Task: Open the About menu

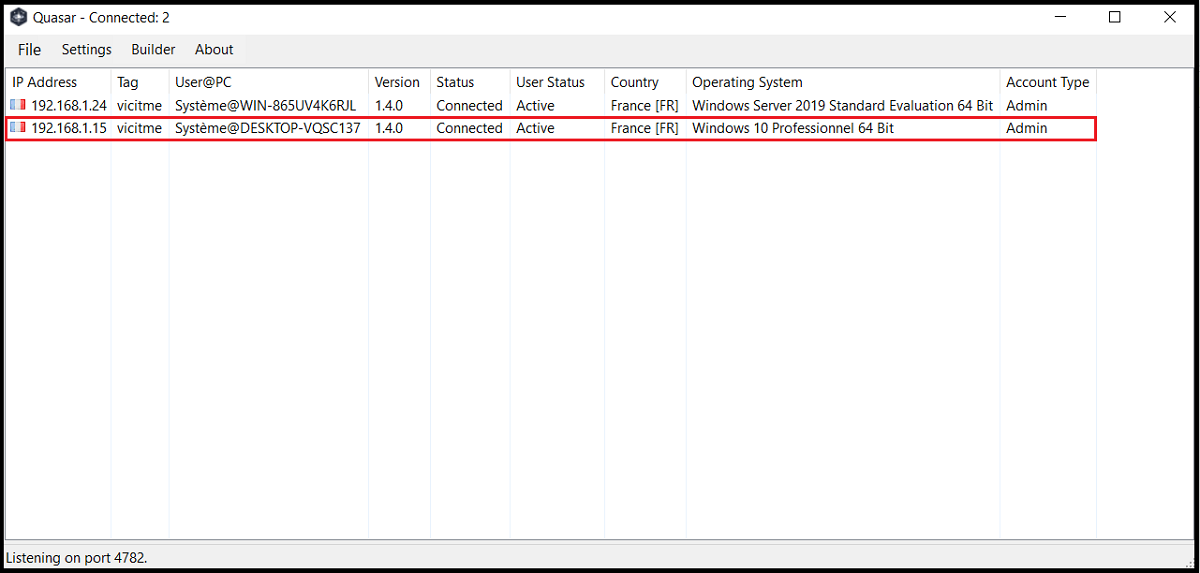Action: (214, 49)
